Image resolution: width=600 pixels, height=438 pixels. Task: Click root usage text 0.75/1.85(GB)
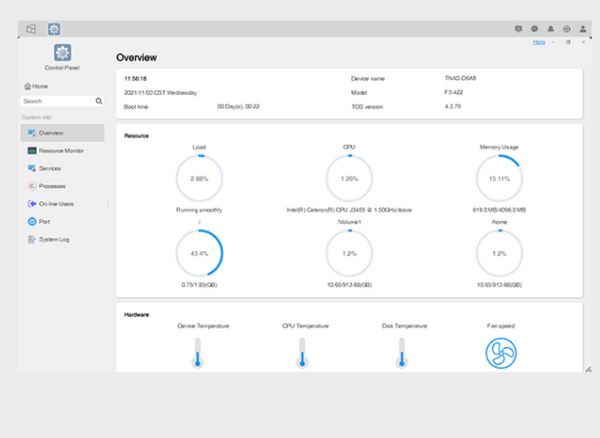click(x=199, y=285)
